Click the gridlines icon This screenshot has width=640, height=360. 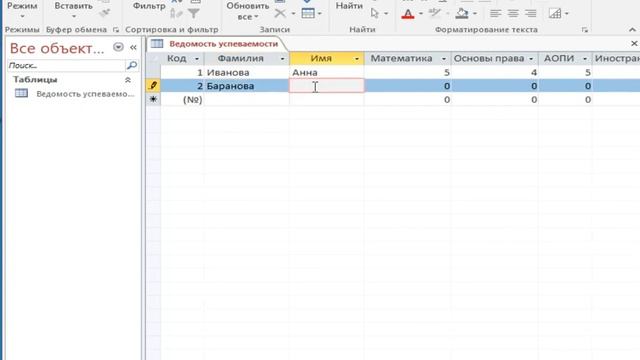[555, 13]
